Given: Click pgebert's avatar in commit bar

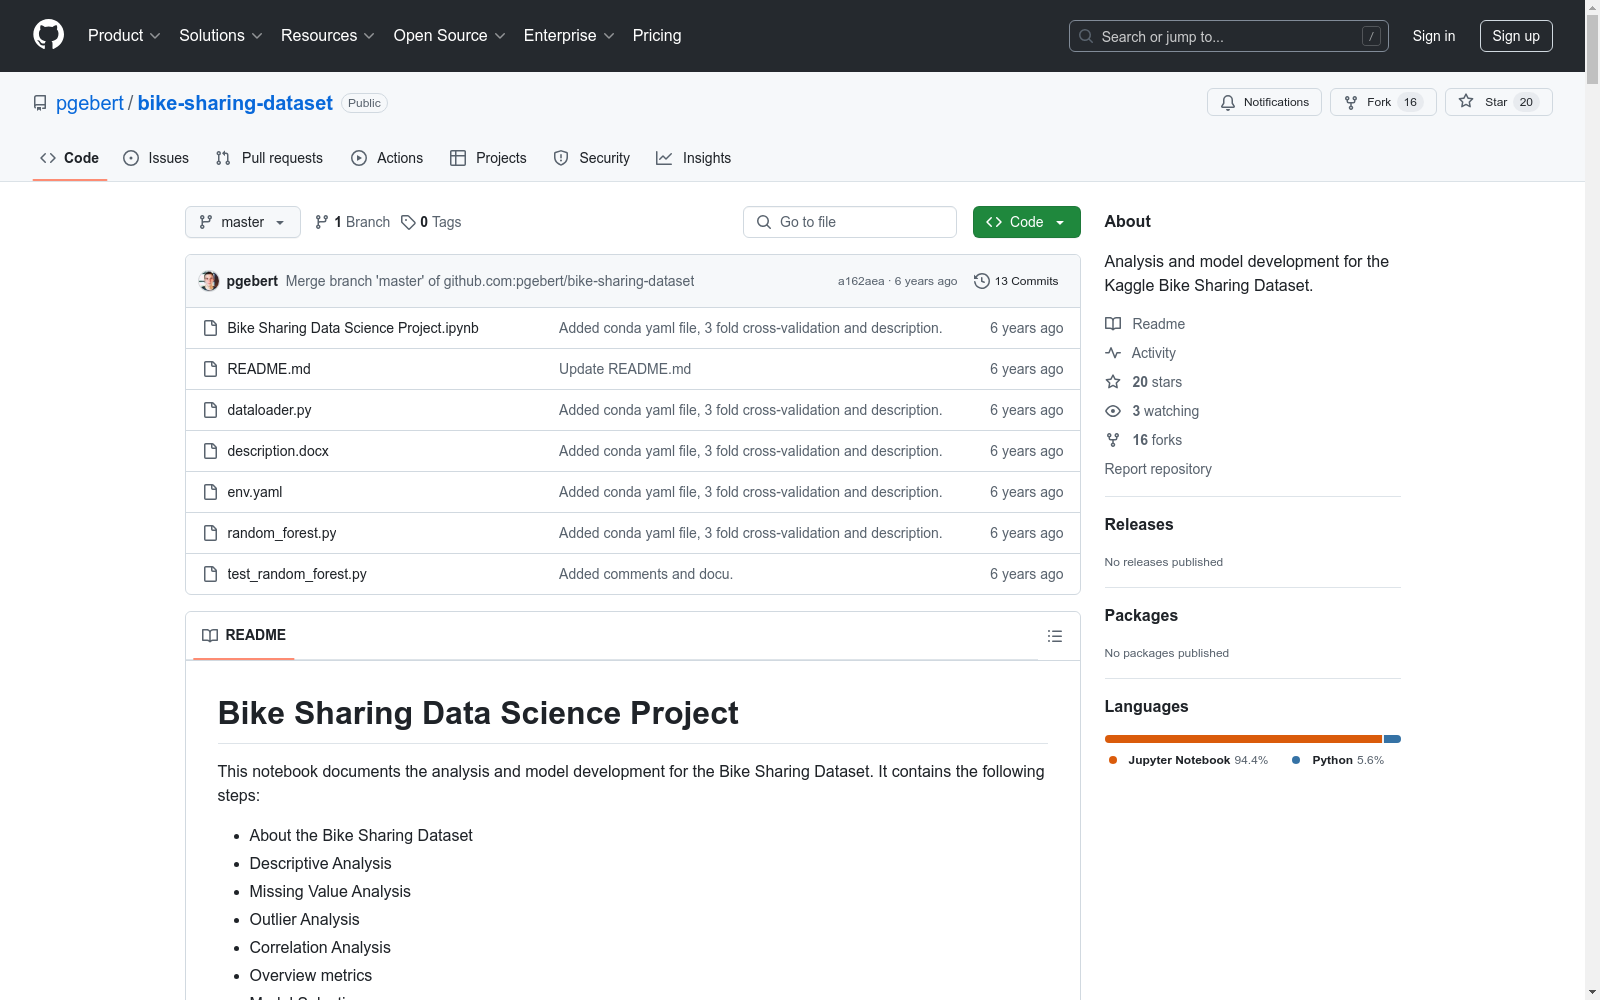Looking at the screenshot, I should point(209,281).
